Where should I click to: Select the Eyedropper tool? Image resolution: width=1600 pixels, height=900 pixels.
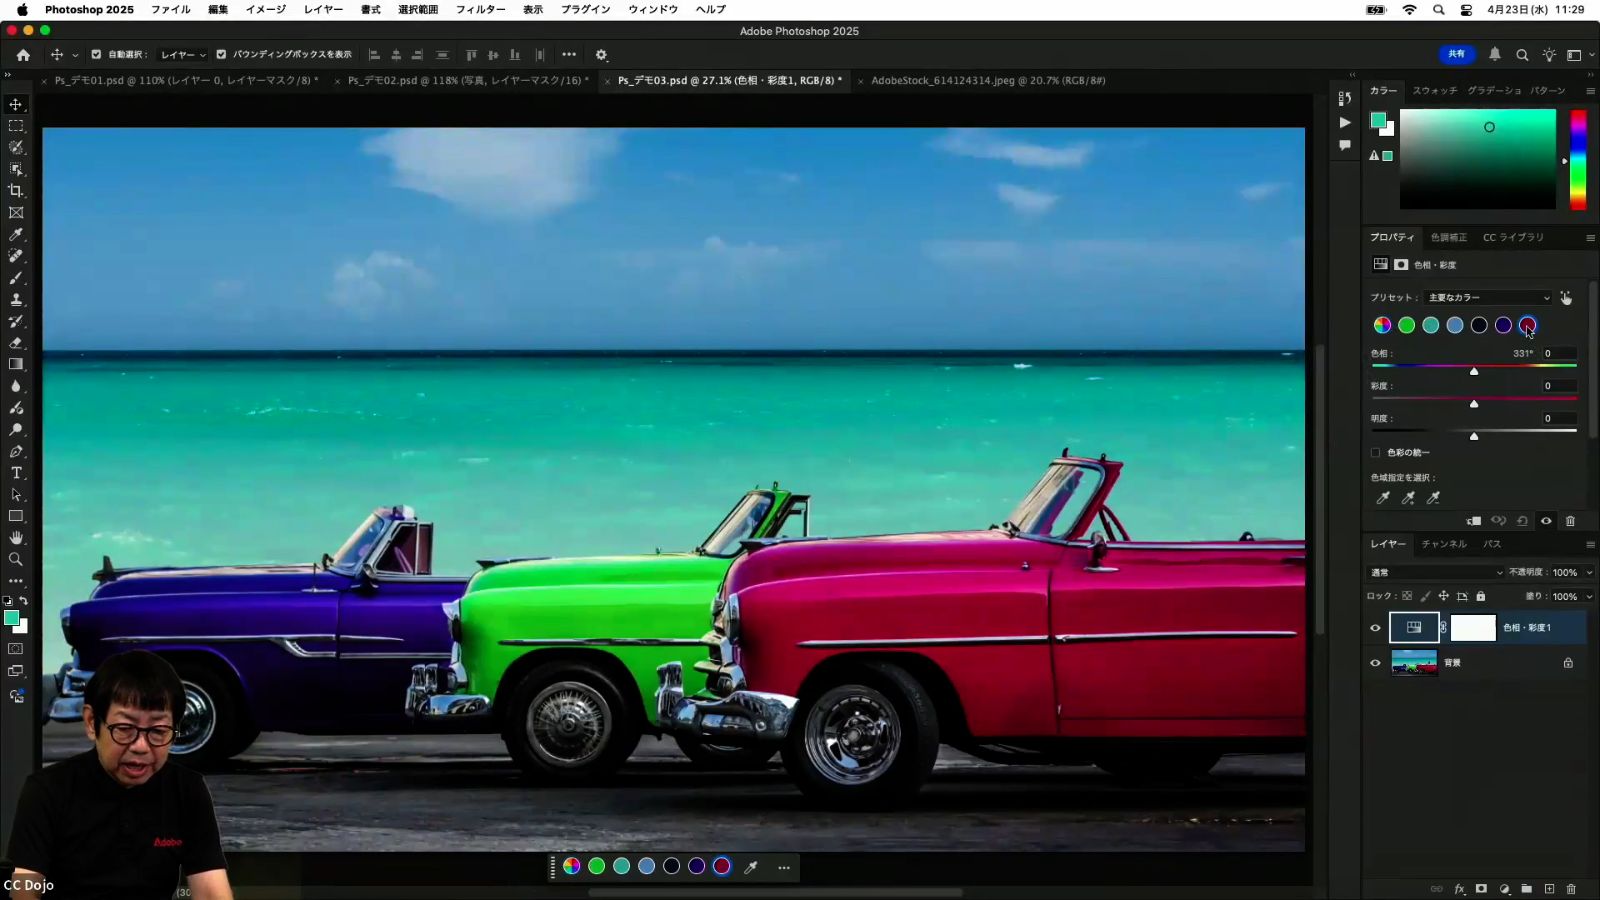[x=16, y=235]
